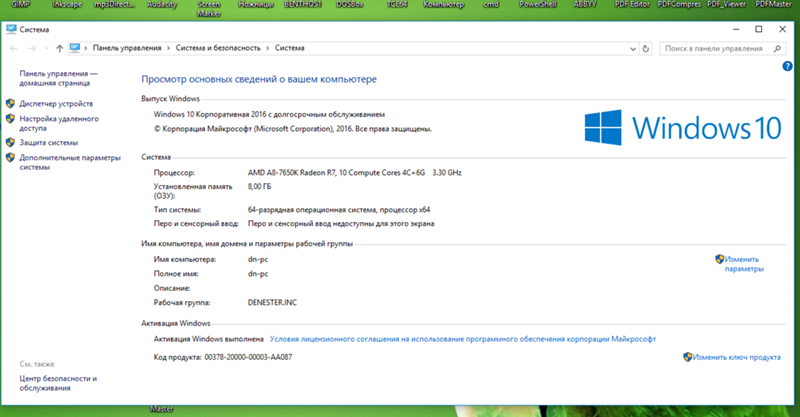Click the PDF Editor desktop shortcut
This screenshot has height=417, width=800.
pos(632,4)
